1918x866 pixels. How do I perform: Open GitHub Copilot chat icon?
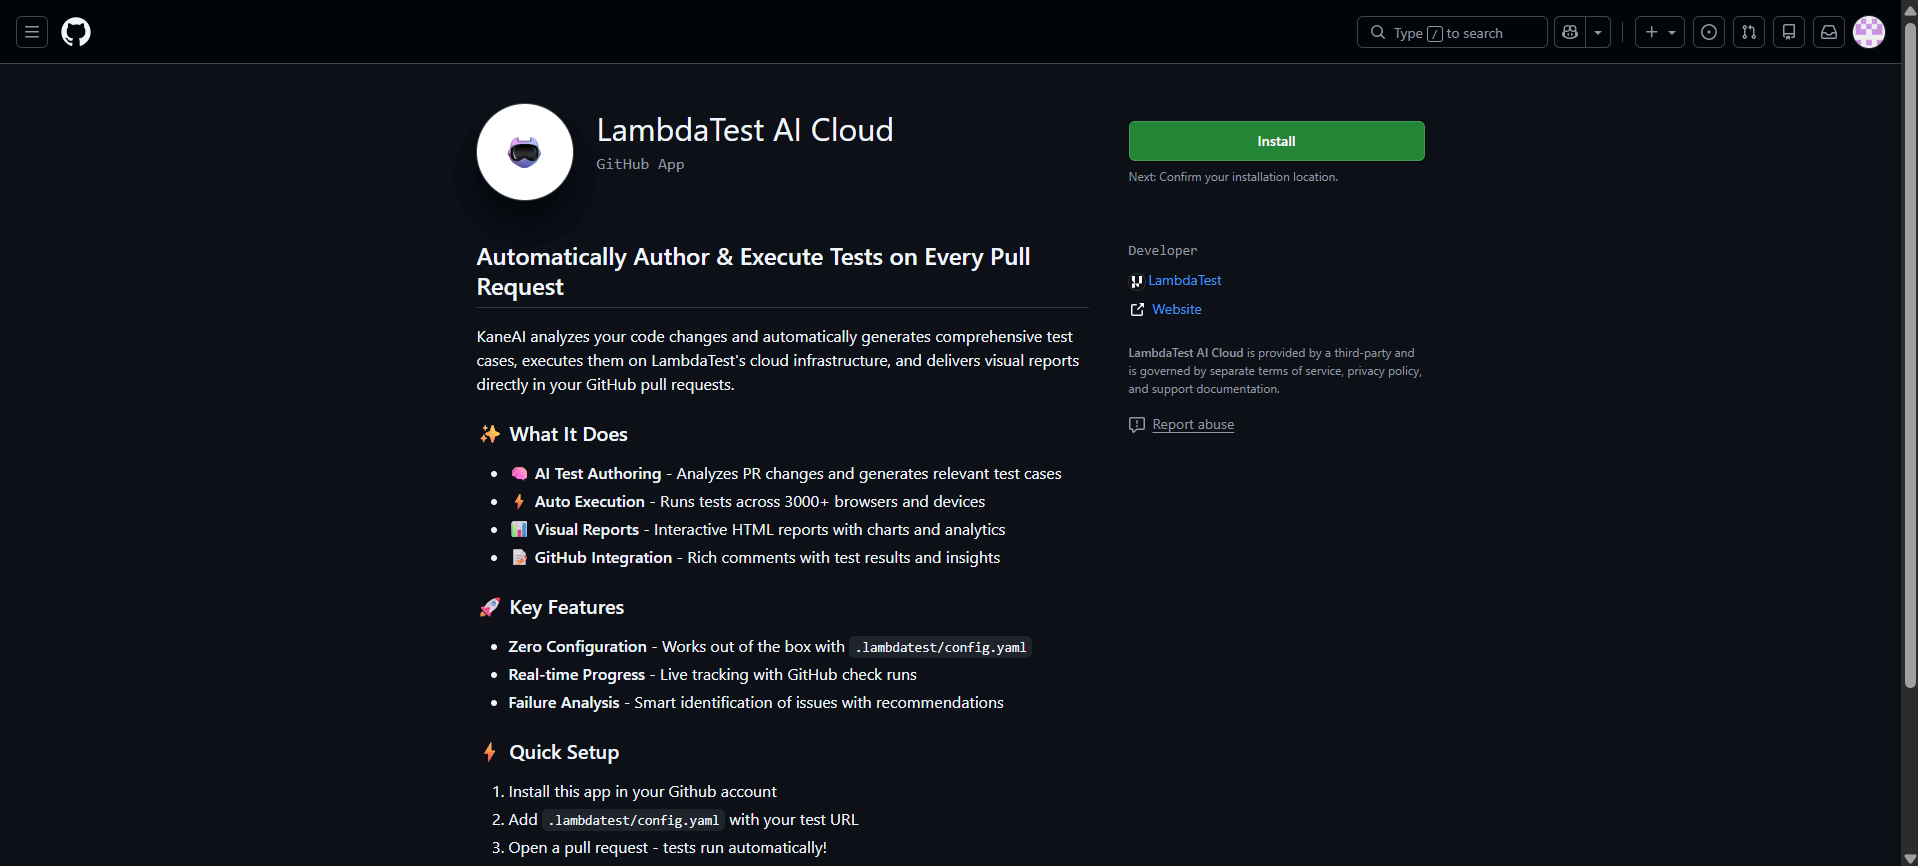[1570, 32]
